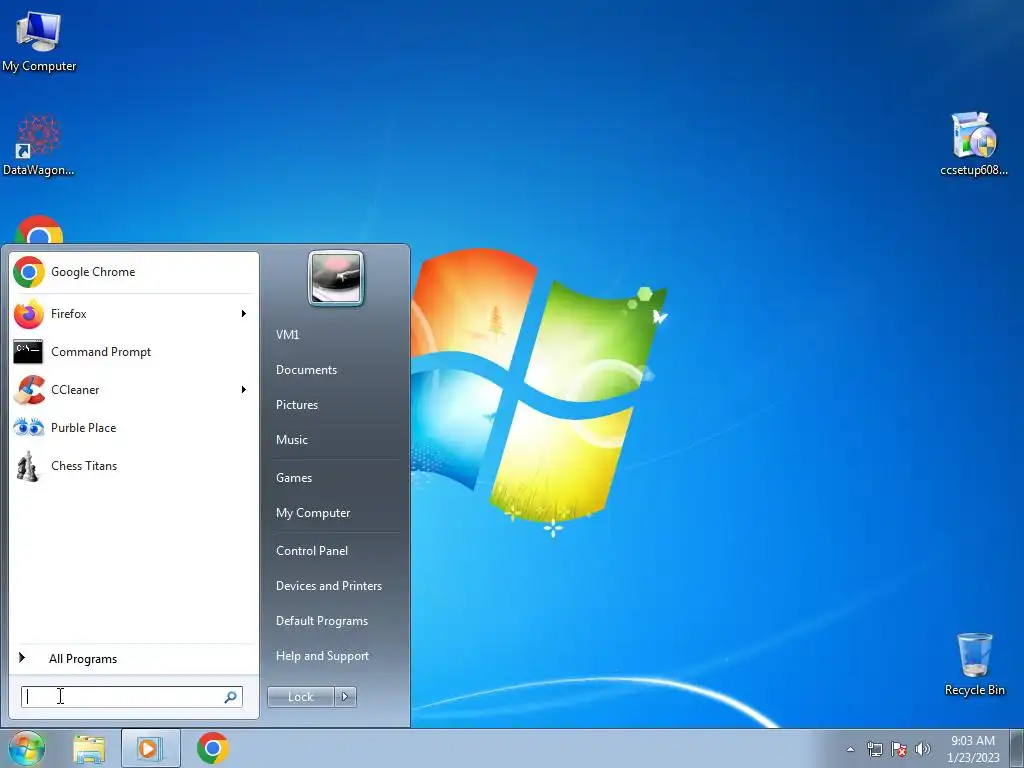The image size is (1024, 768).
Task: Open the VM1 user folder
Action: click(x=287, y=334)
